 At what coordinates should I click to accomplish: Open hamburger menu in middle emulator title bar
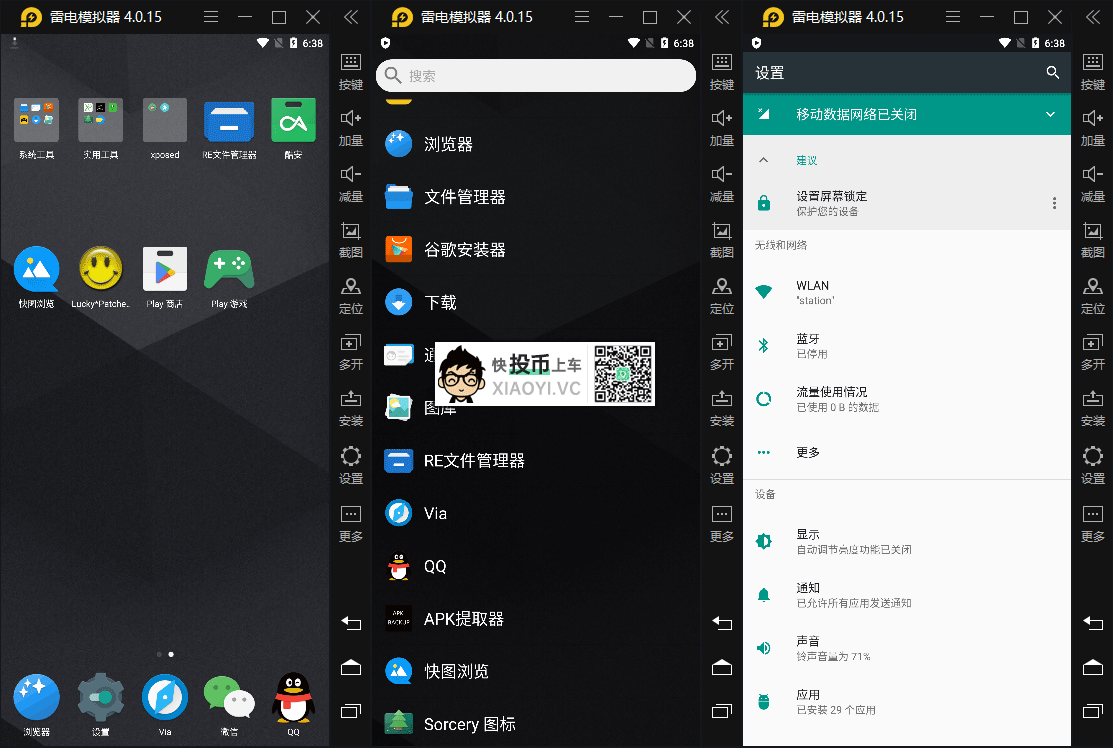point(582,16)
